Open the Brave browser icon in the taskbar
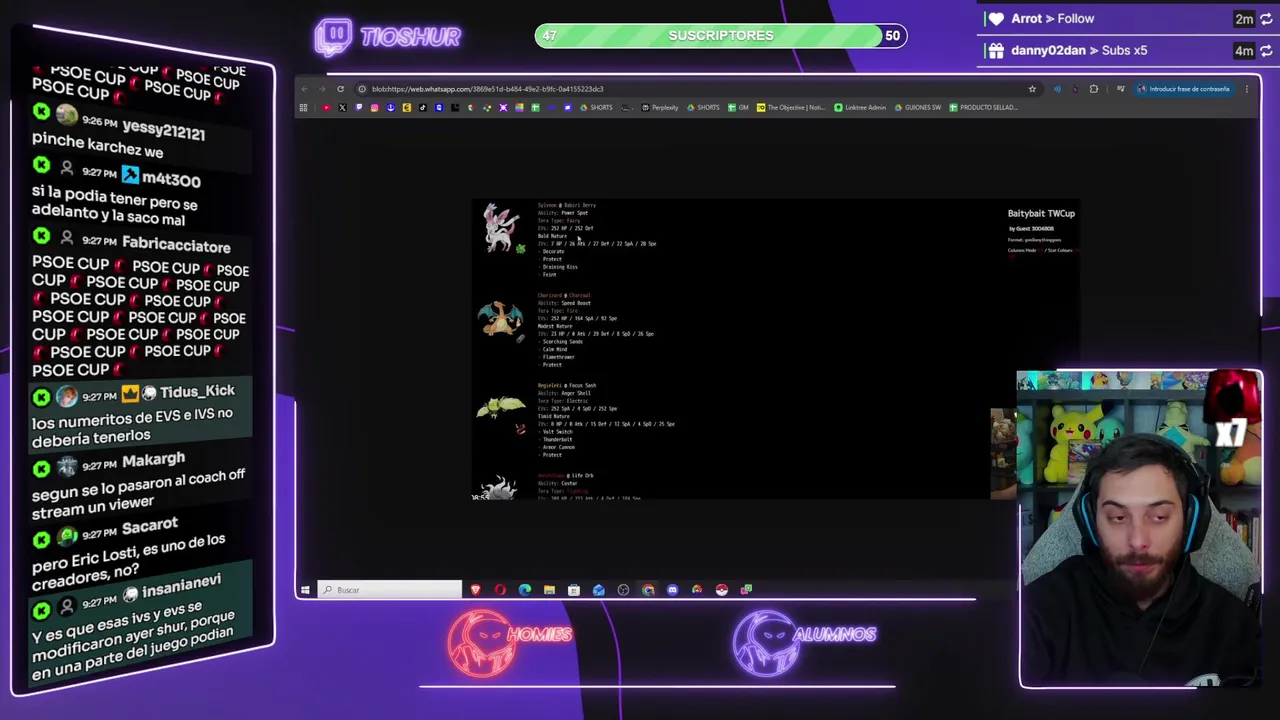 (x=476, y=590)
